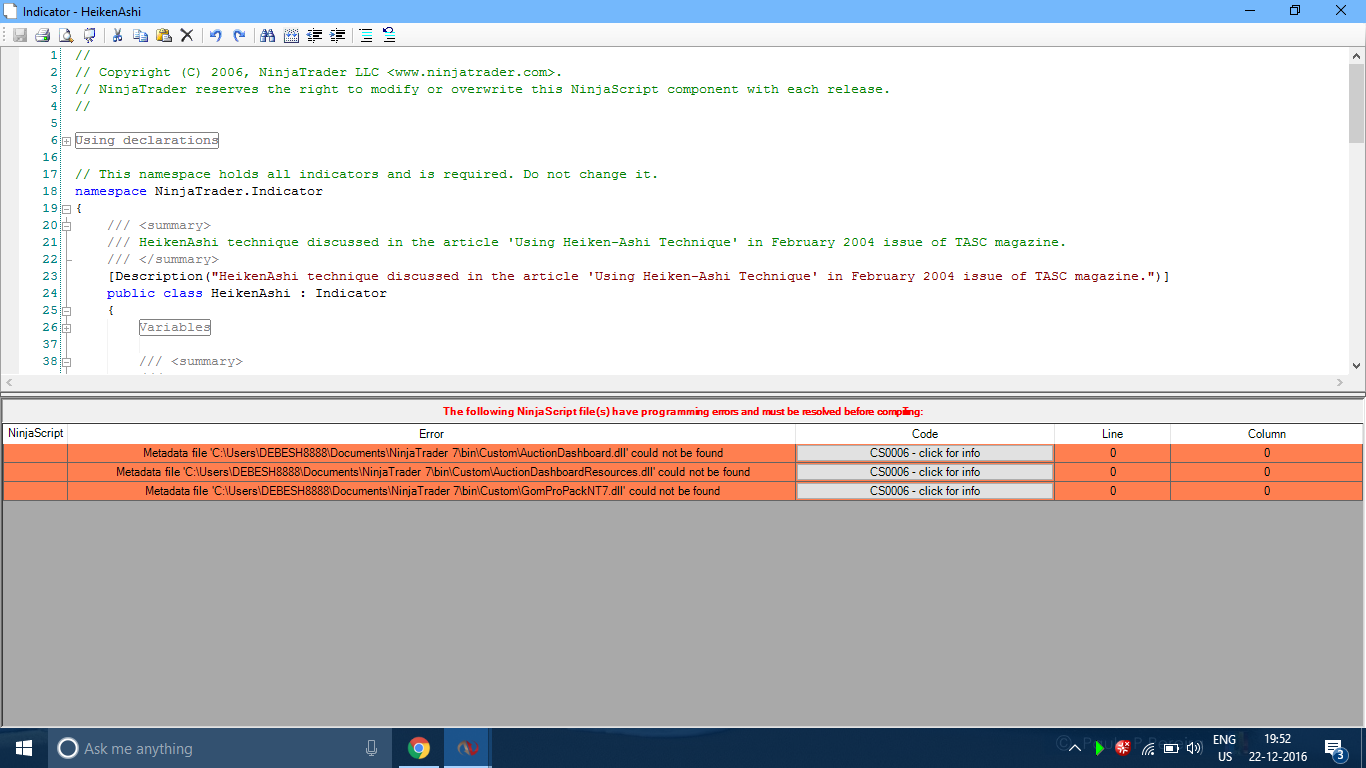The height and width of the screenshot is (768, 1366).
Task: Click the red circular tray icon
Action: [x=1123, y=748]
